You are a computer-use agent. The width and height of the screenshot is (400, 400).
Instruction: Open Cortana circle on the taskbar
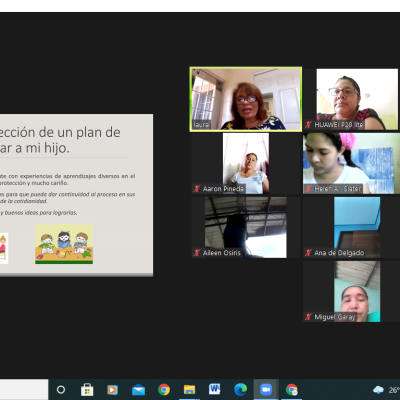click(61, 389)
